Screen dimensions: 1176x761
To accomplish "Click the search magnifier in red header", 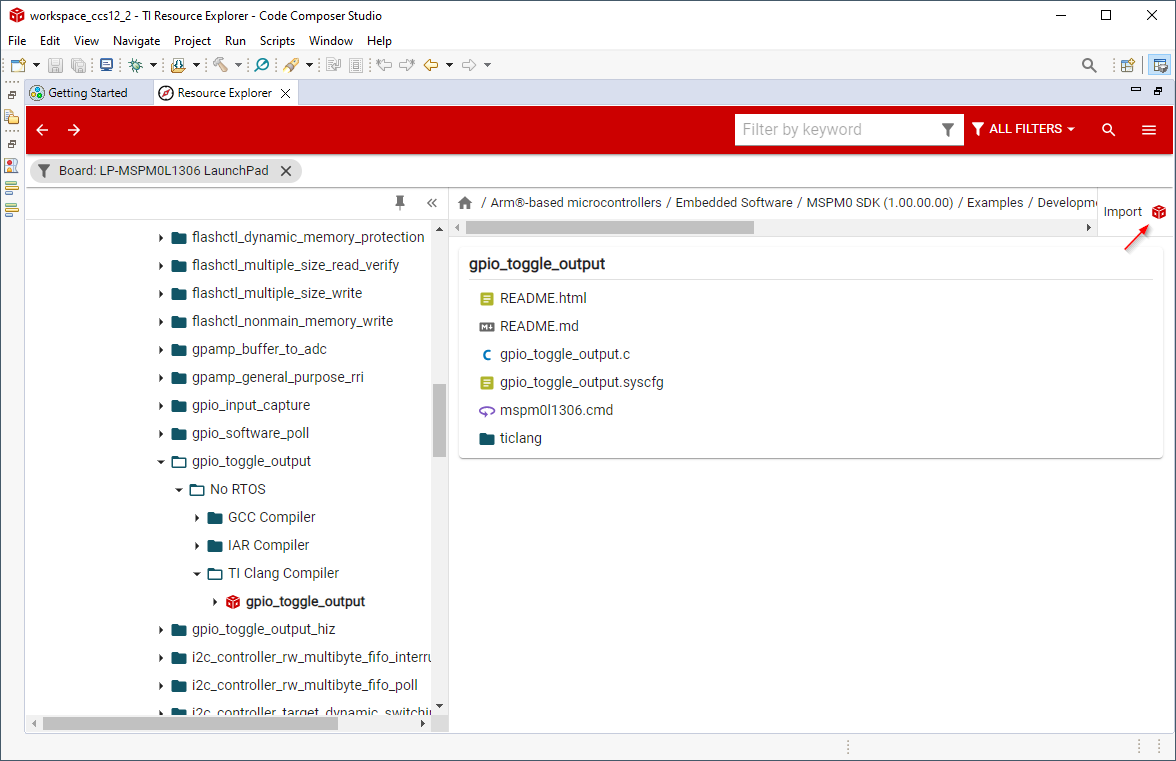I will click(1108, 130).
